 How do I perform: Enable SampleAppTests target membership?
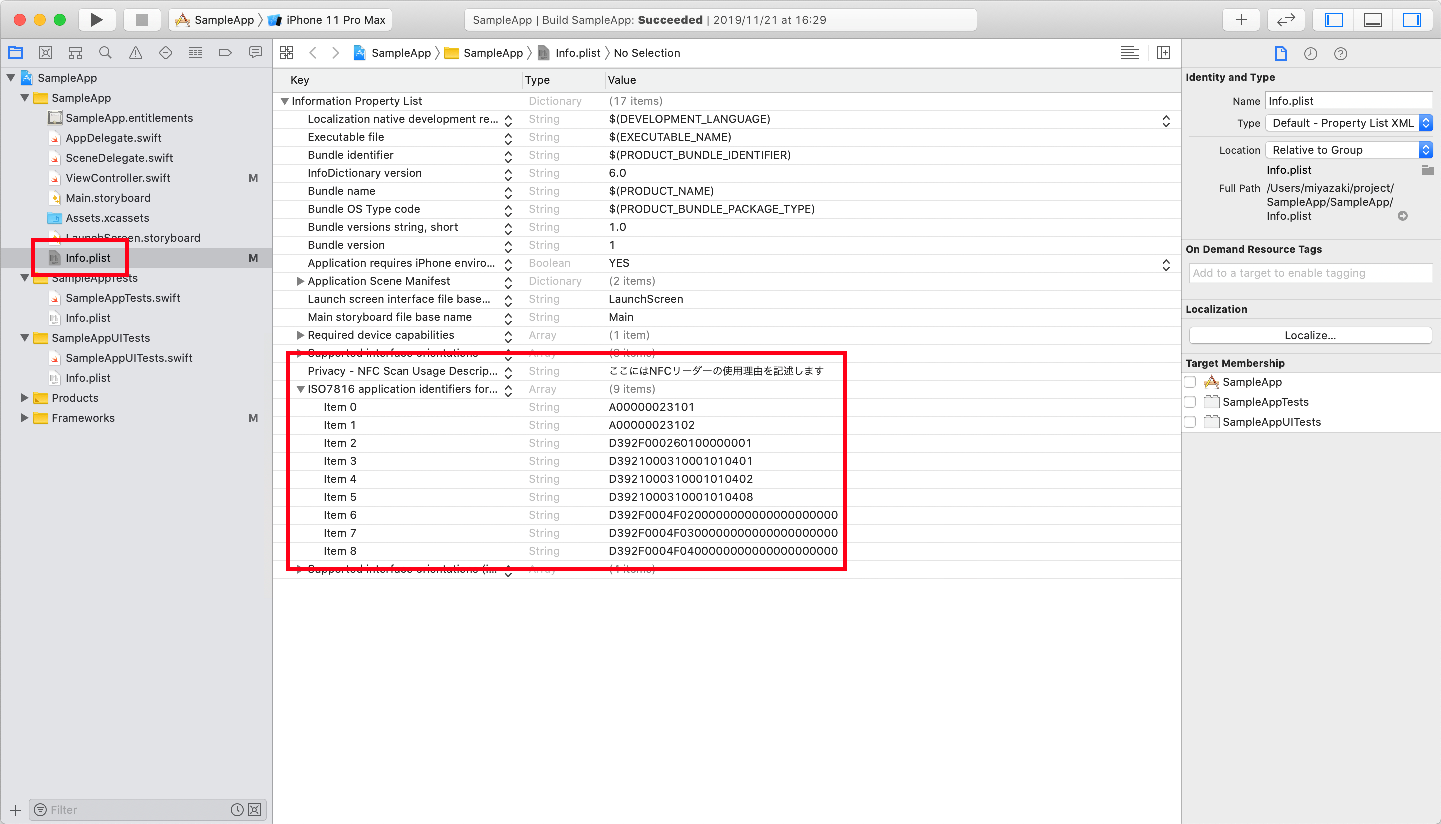coord(1190,402)
